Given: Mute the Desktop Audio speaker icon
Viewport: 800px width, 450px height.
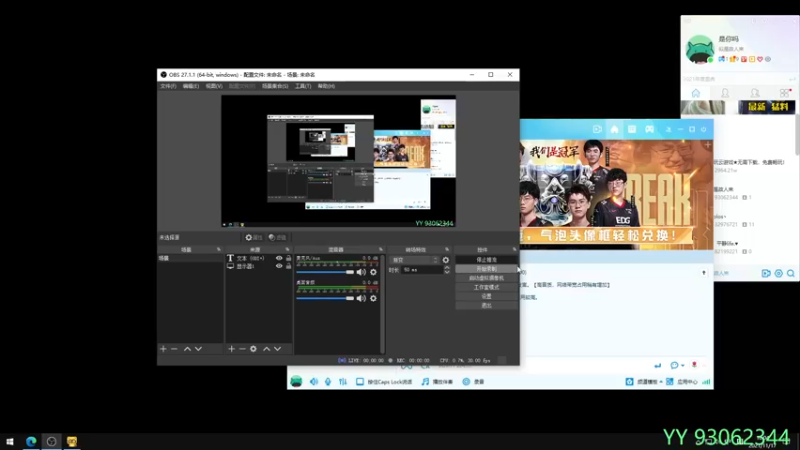Looking at the screenshot, I should click(x=361, y=298).
